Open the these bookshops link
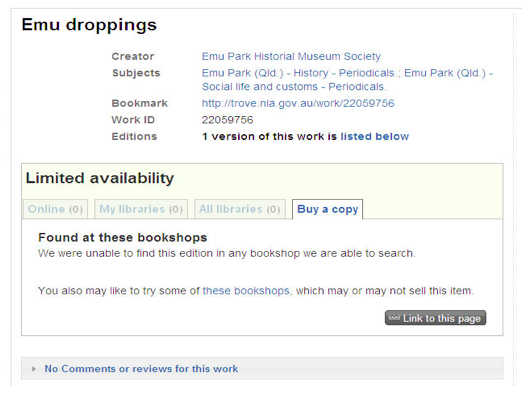529x404 pixels. [246, 291]
